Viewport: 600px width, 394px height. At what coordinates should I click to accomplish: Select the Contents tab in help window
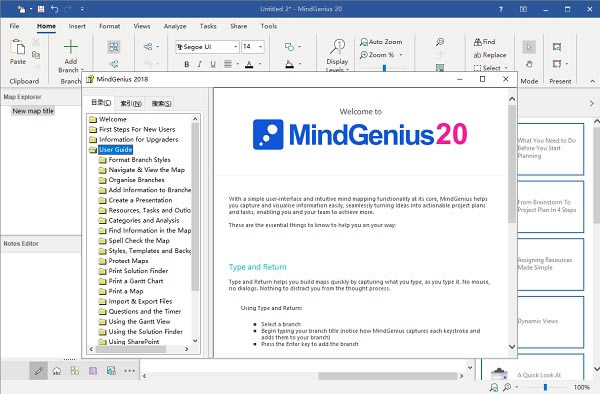point(101,103)
